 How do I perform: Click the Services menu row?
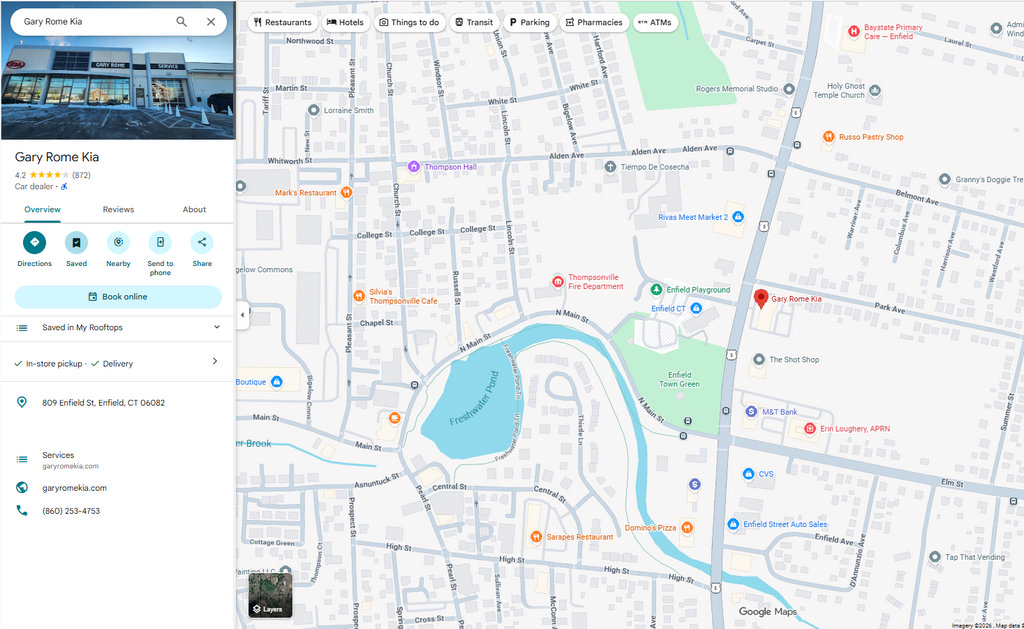pos(118,460)
